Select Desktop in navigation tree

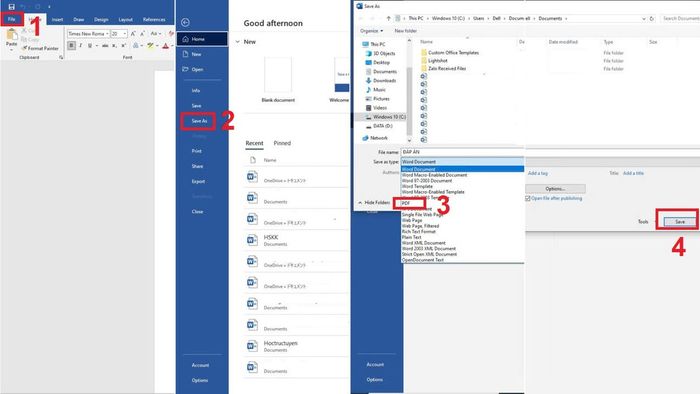[378, 62]
